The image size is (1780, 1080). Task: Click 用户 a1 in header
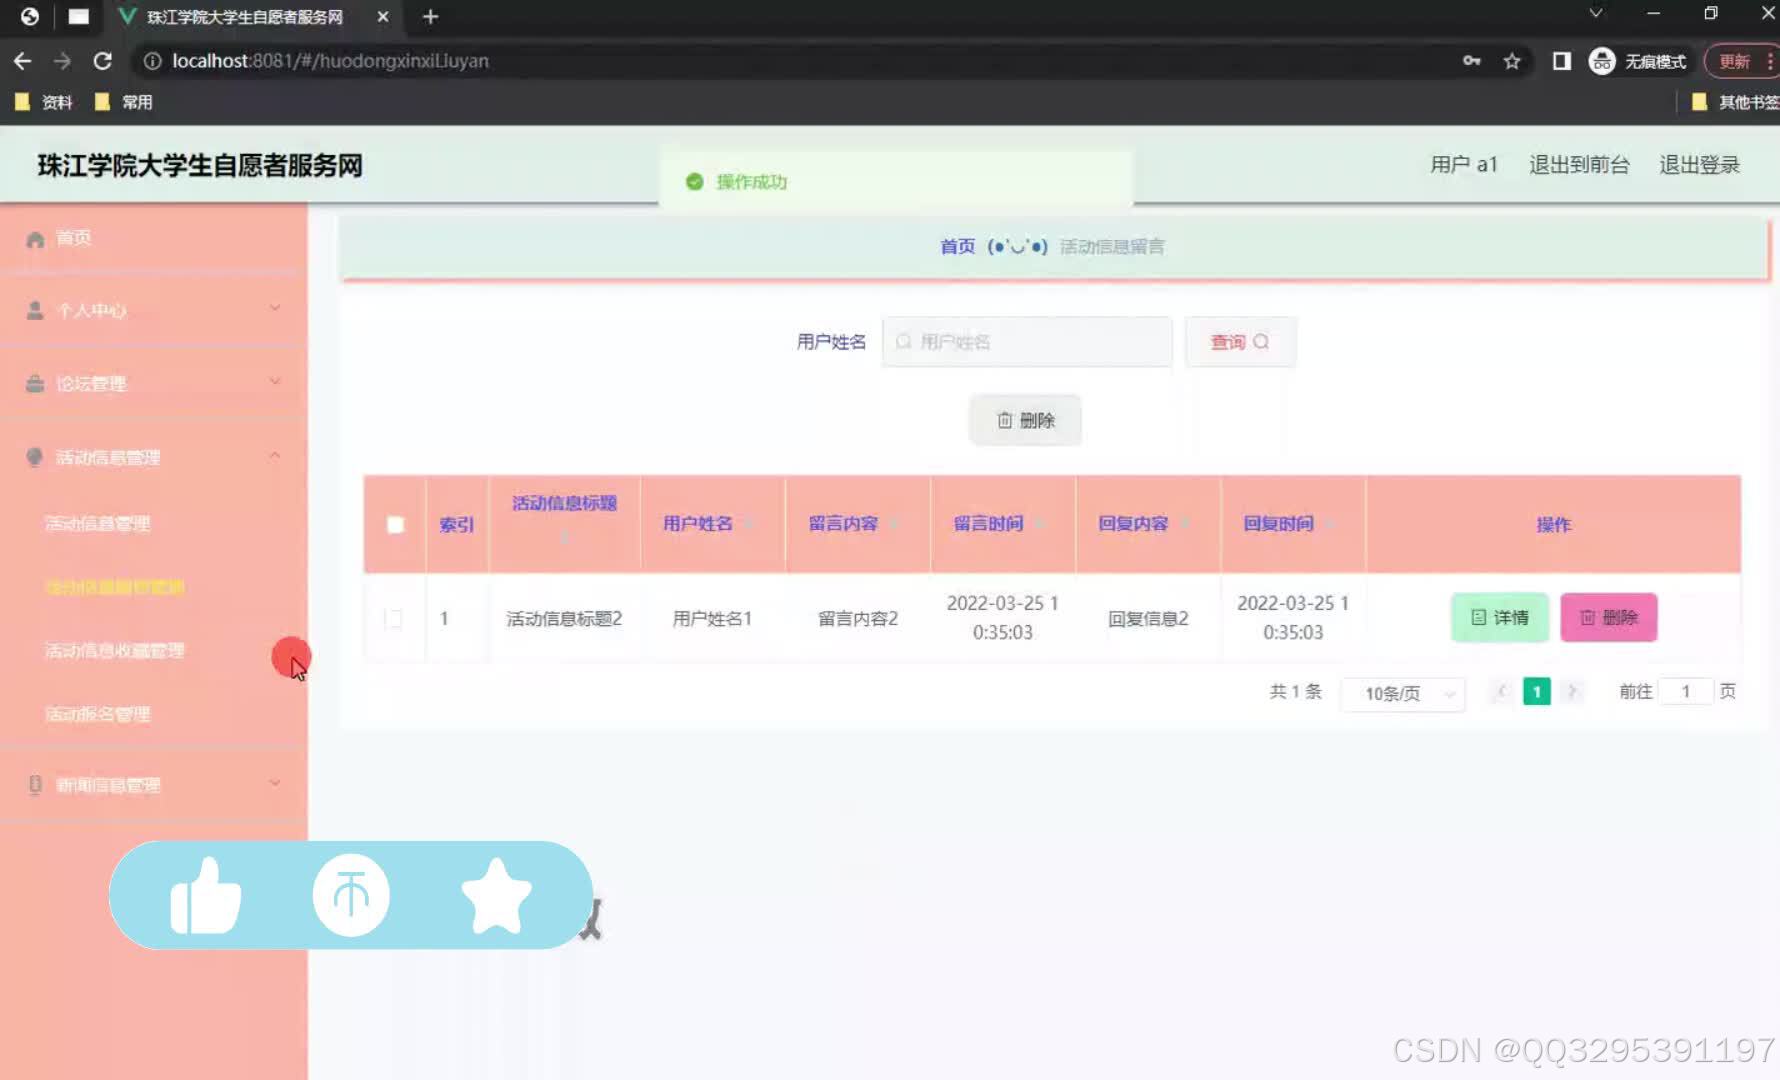[x=1464, y=165]
